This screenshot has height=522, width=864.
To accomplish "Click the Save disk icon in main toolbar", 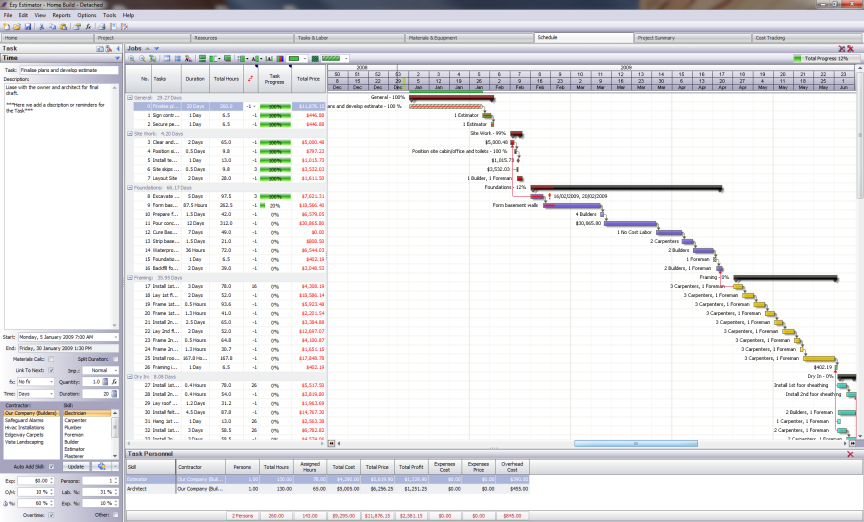I will 28,26.
